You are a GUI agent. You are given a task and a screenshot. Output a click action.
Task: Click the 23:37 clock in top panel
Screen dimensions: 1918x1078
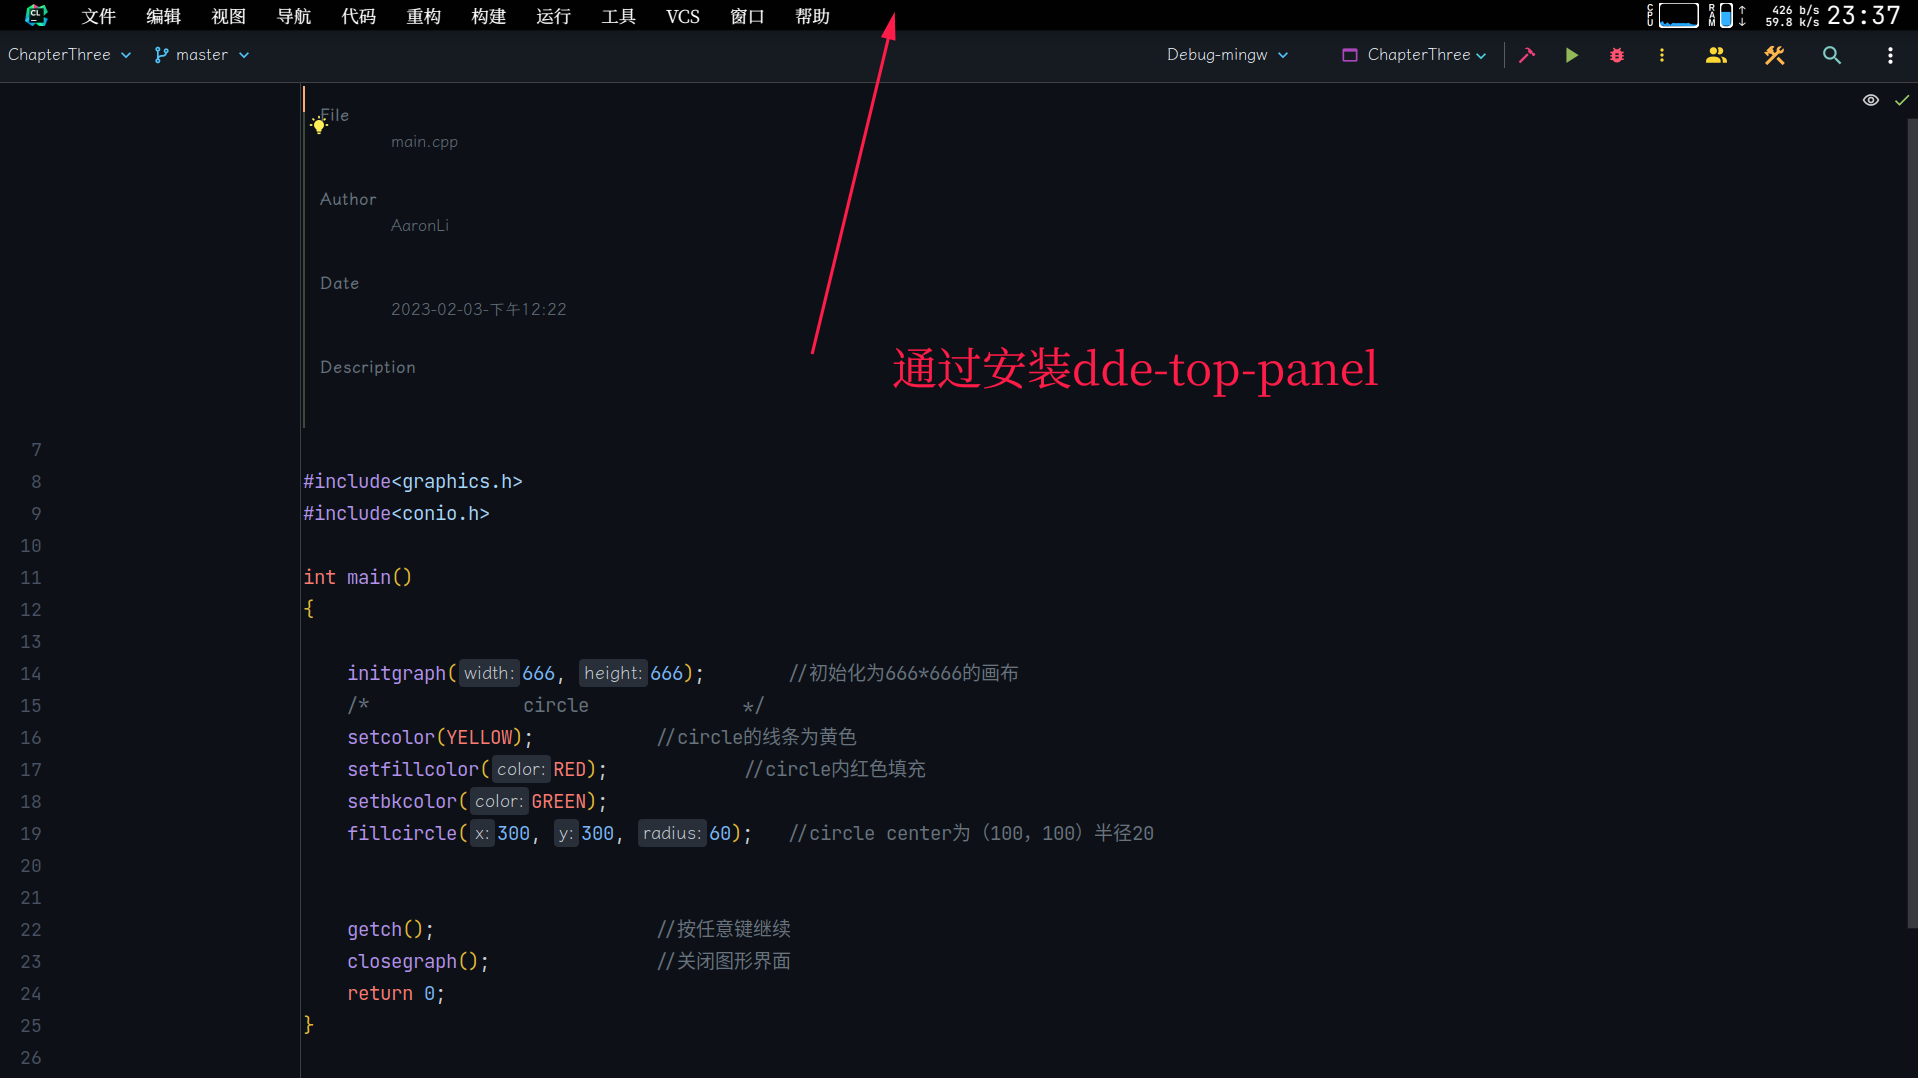point(1864,15)
